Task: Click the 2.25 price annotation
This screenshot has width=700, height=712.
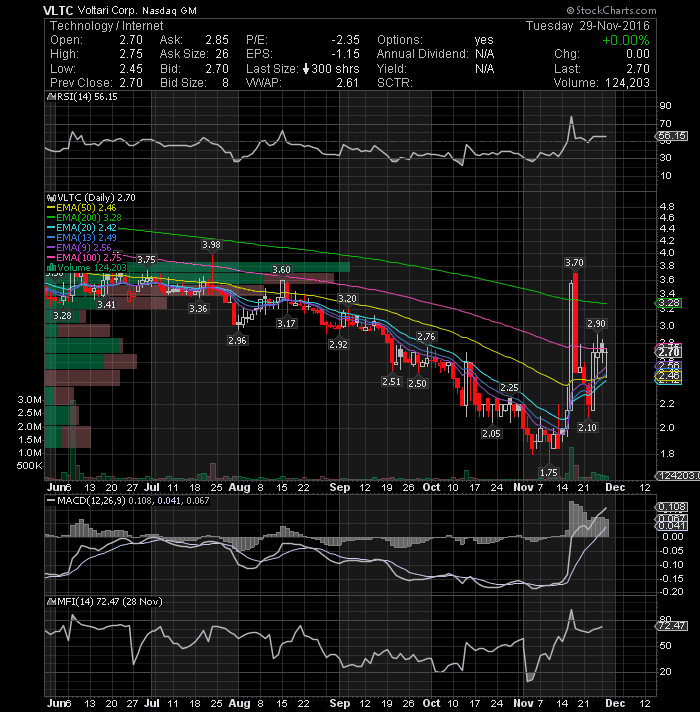Action: 509,388
